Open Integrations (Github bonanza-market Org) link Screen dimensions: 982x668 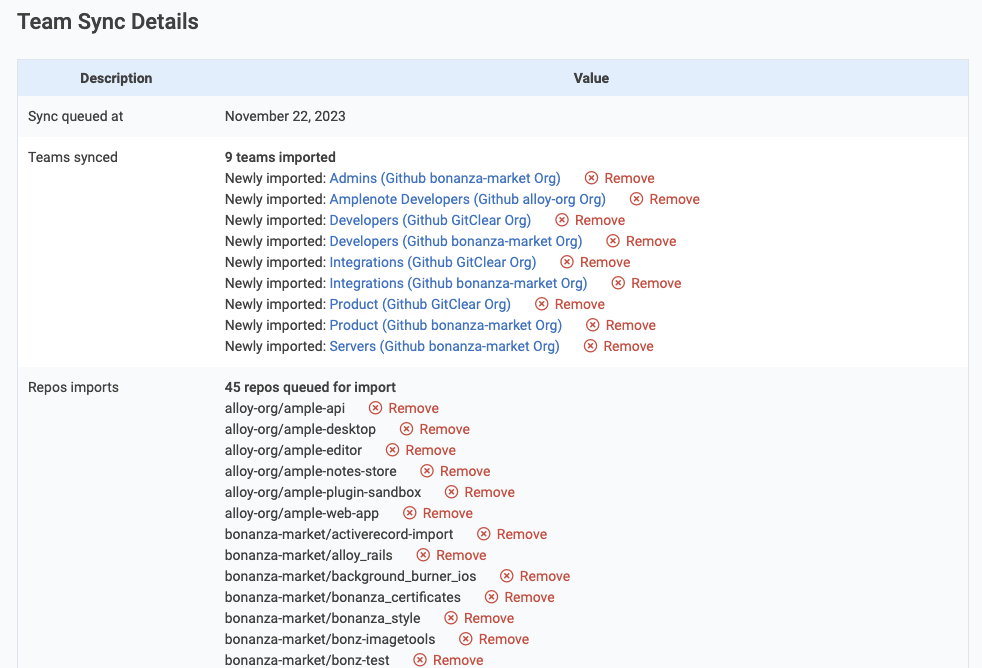click(x=458, y=283)
